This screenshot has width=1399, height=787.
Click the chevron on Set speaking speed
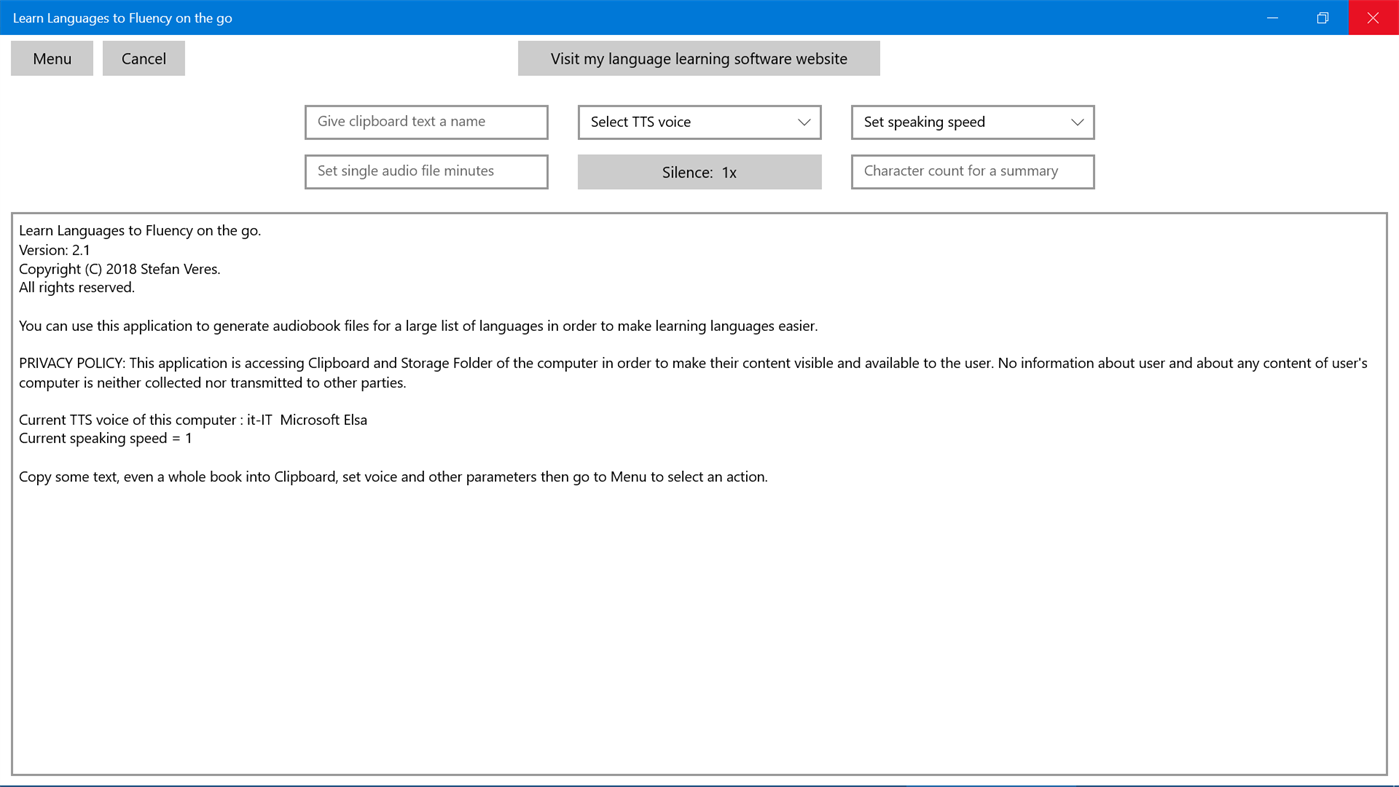(x=1078, y=121)
